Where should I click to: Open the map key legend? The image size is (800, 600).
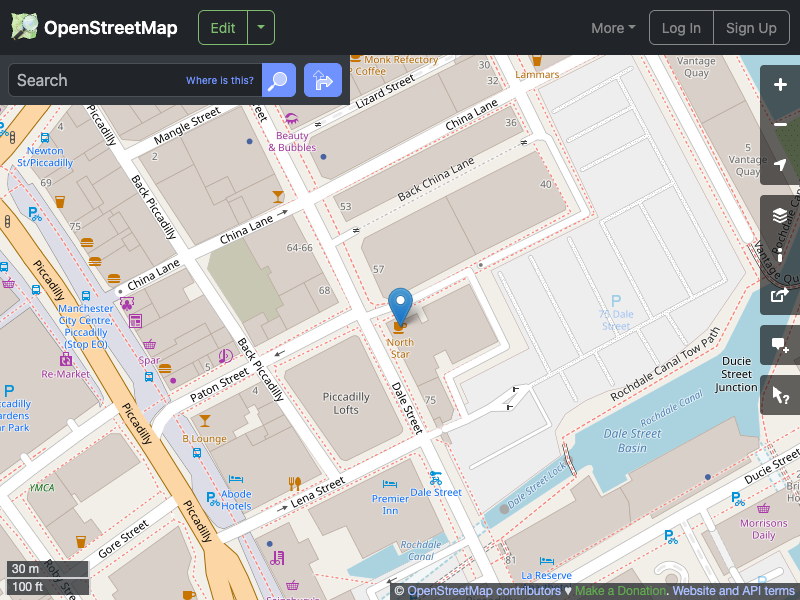pyautogui.click(x=780, y=255)
